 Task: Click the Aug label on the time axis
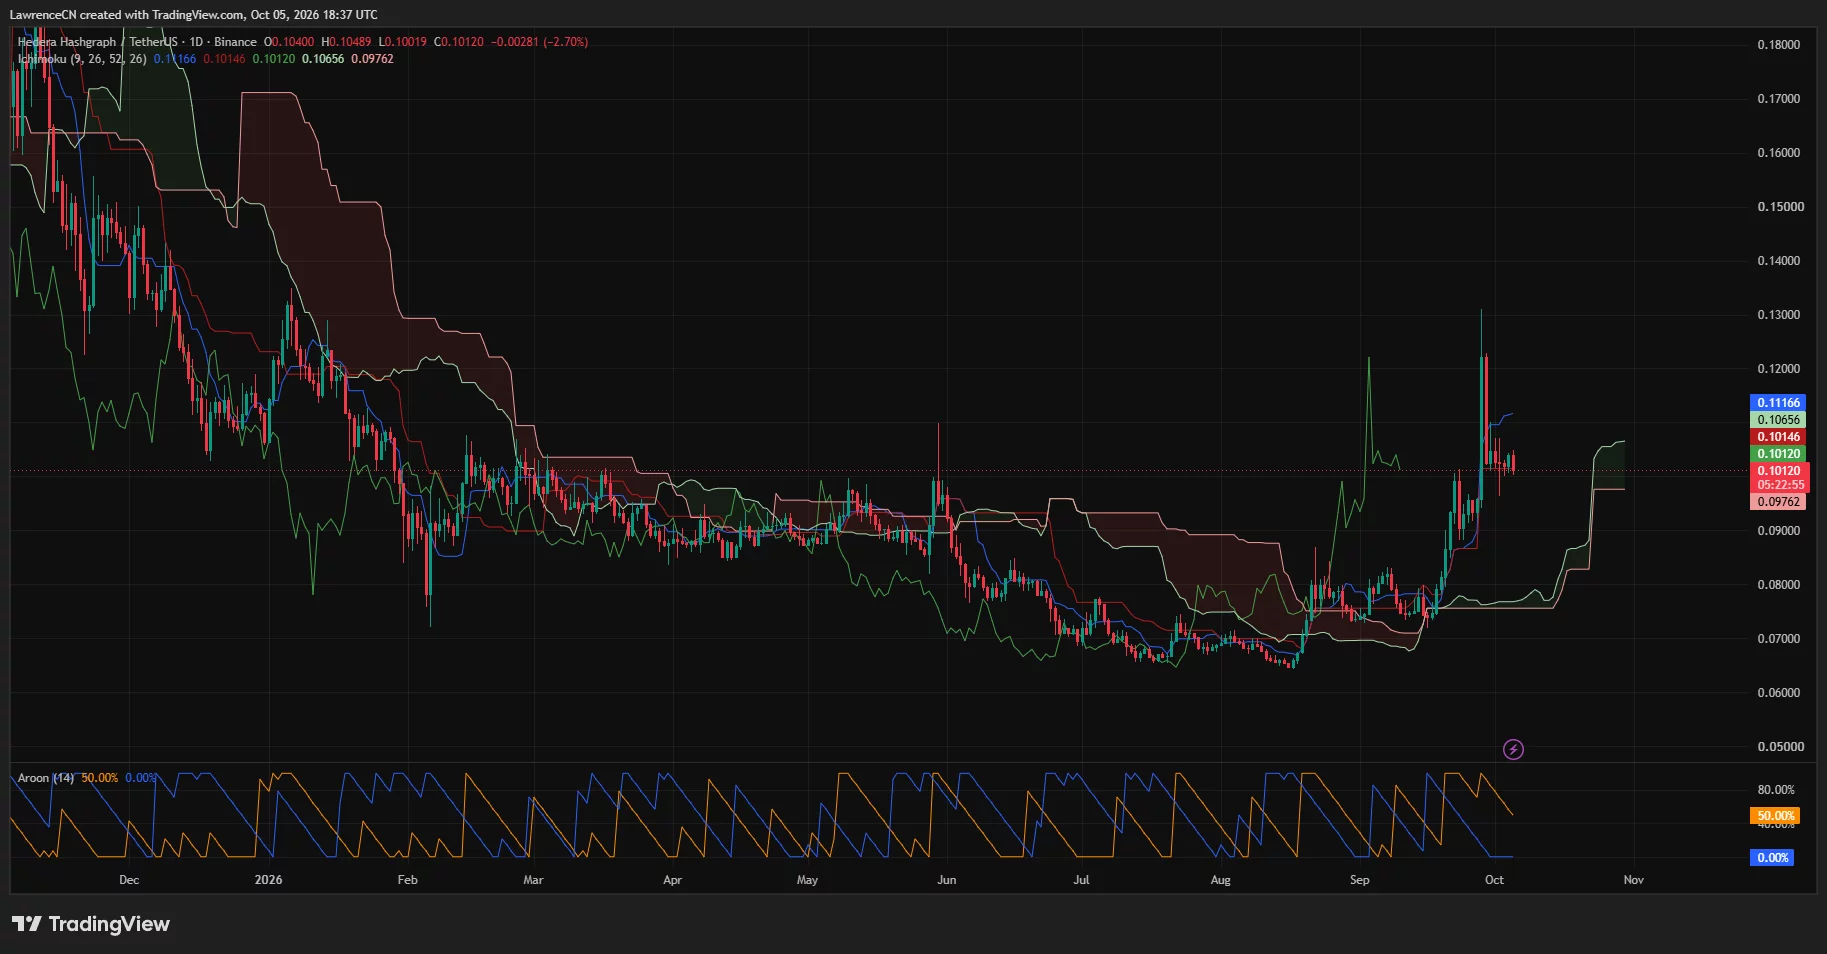(1220, 880)
